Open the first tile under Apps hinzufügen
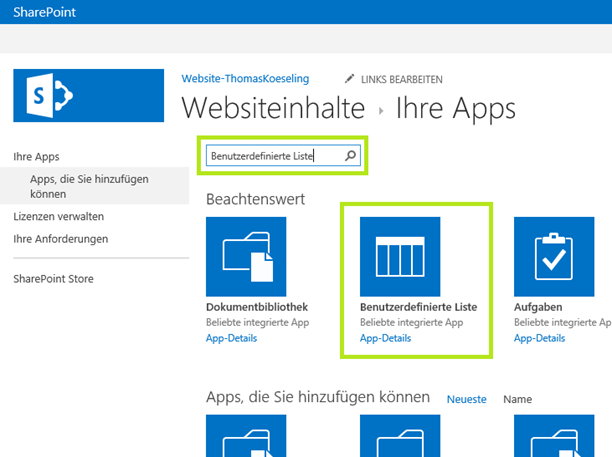The width and height of the screenshot is (612, 457). point(246,436)
